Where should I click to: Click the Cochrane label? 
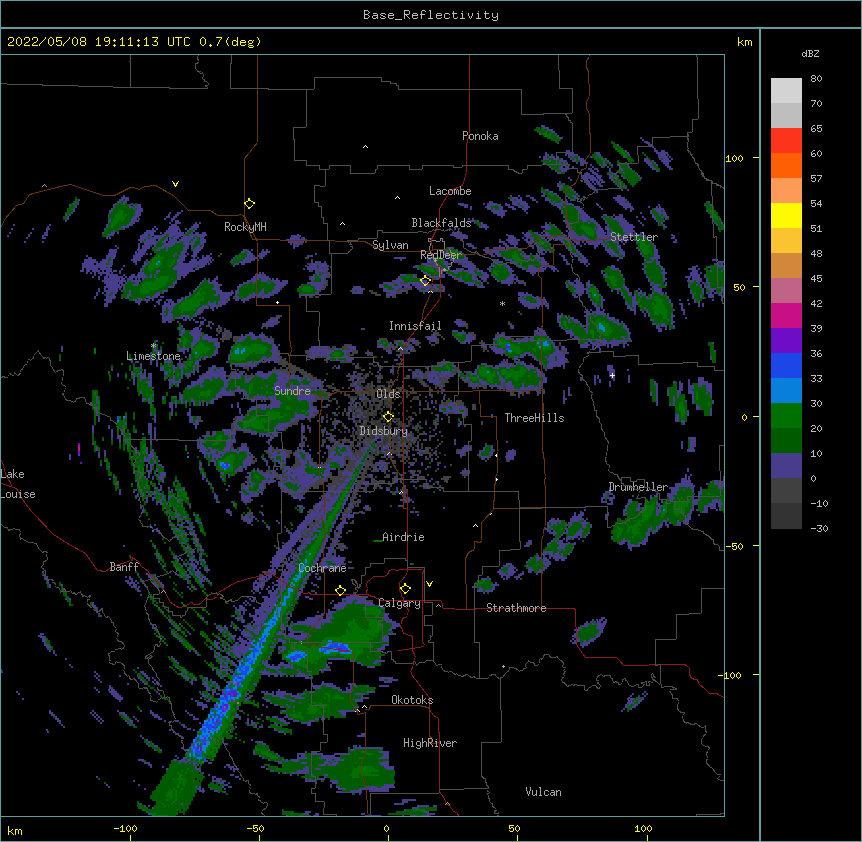coord(322,568)
